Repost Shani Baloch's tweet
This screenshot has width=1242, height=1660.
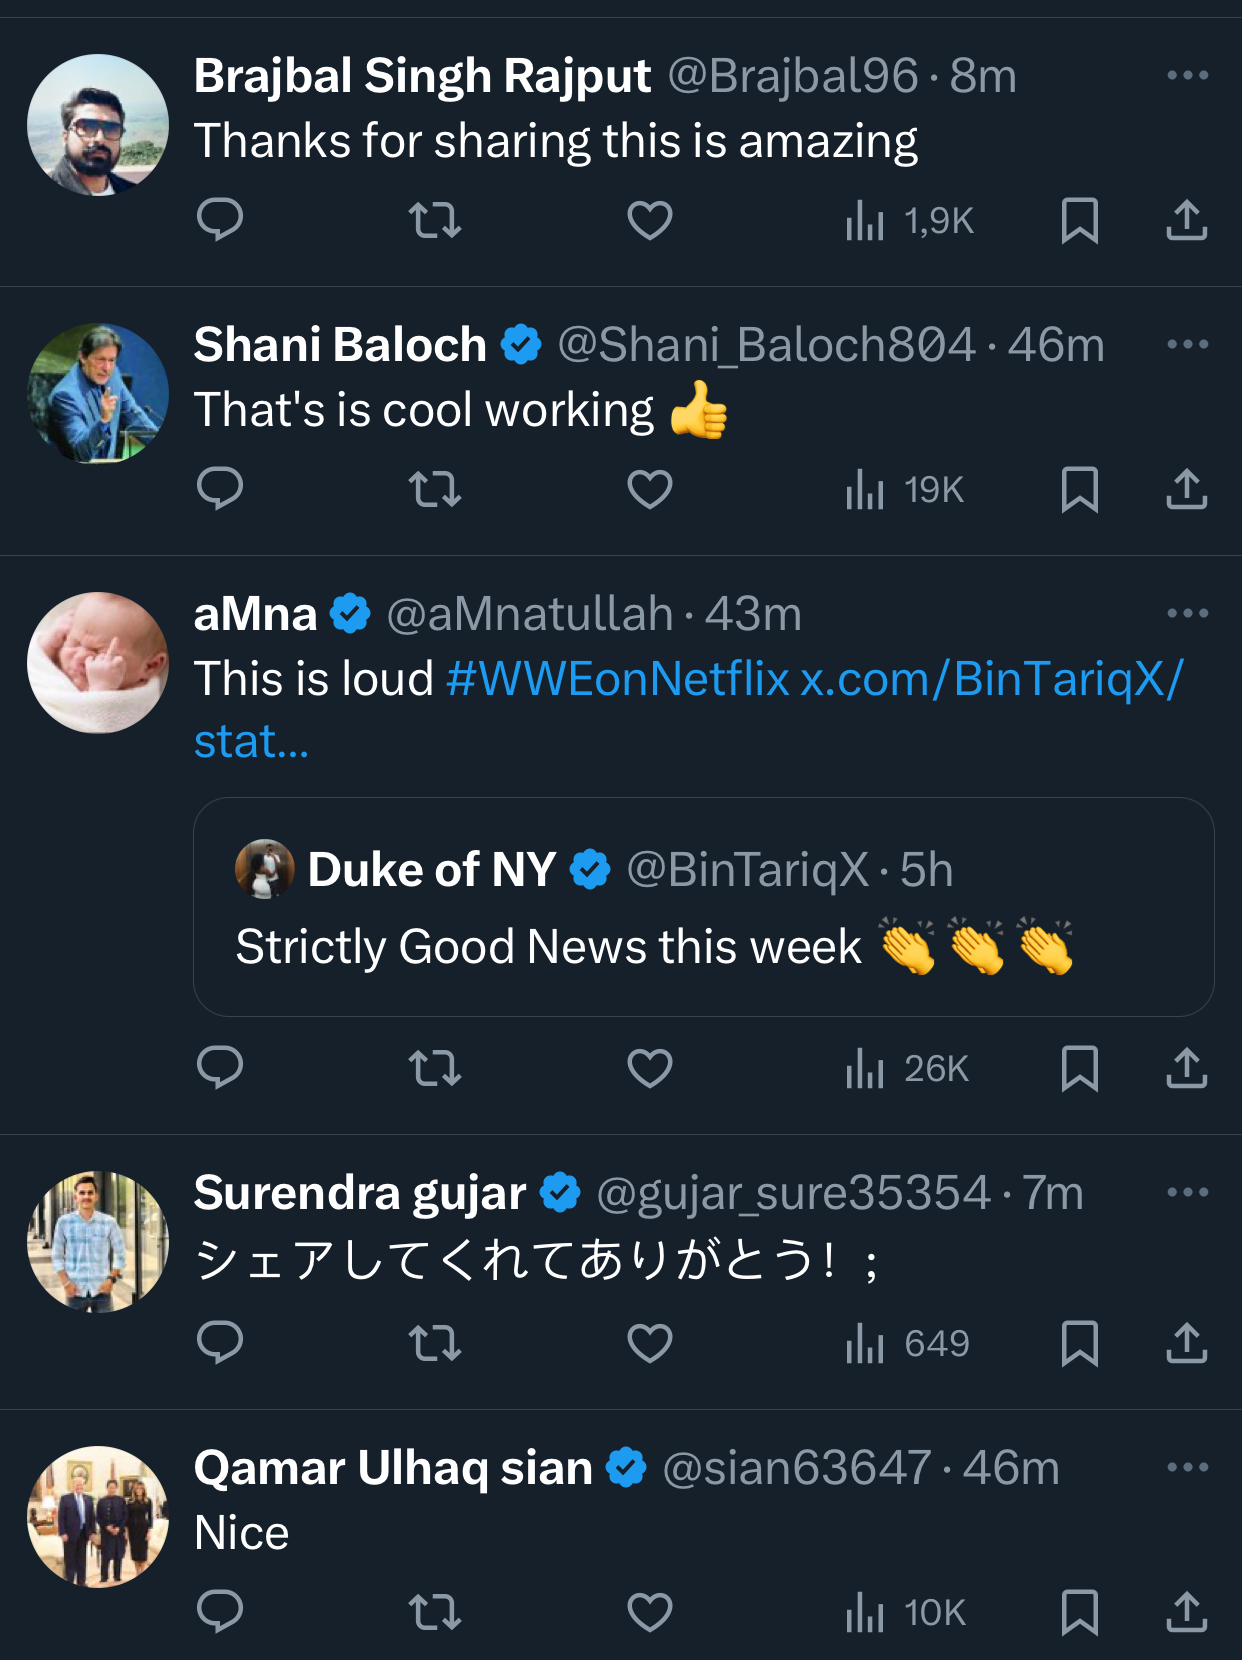click(x=435, y=489)
